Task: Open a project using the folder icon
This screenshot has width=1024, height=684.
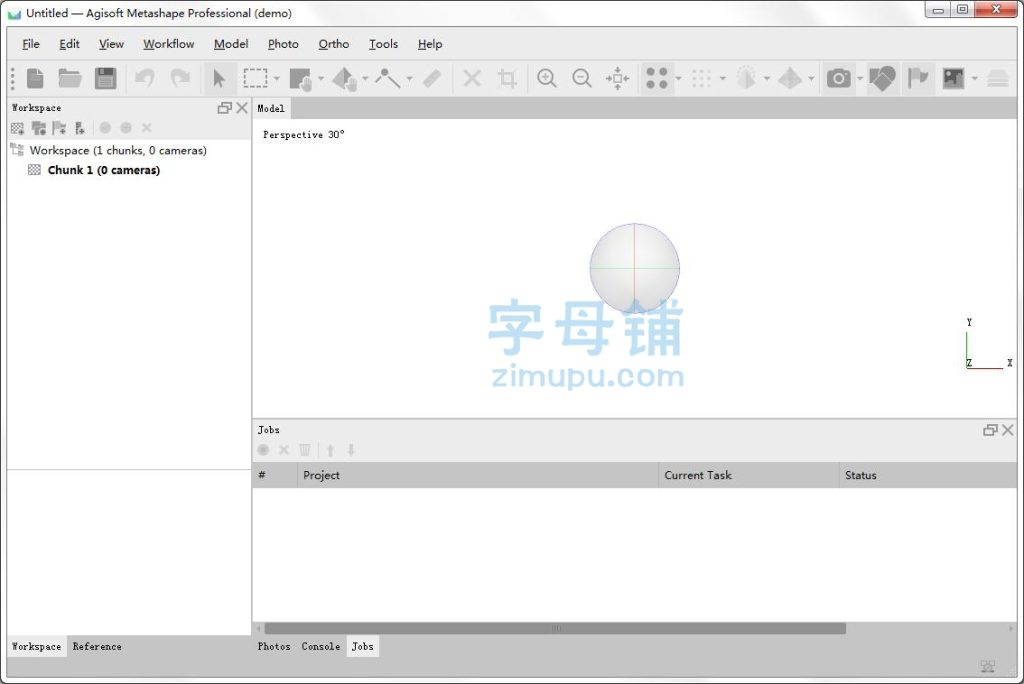Action: [70, 78]
